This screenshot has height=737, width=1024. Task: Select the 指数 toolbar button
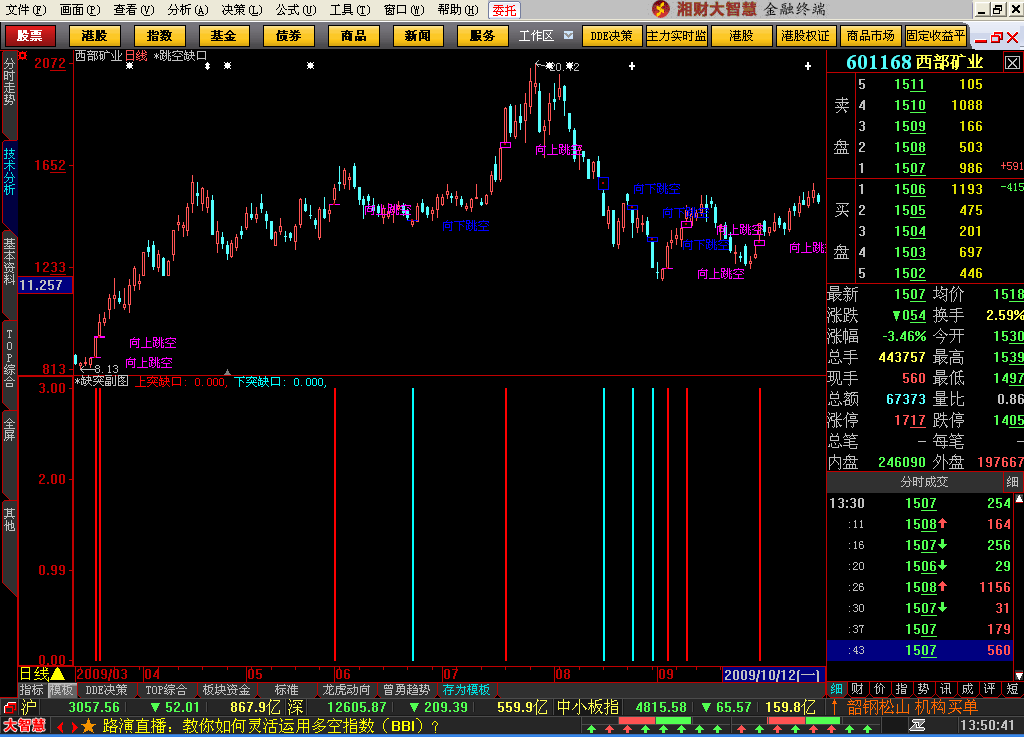tap(159, 36)
